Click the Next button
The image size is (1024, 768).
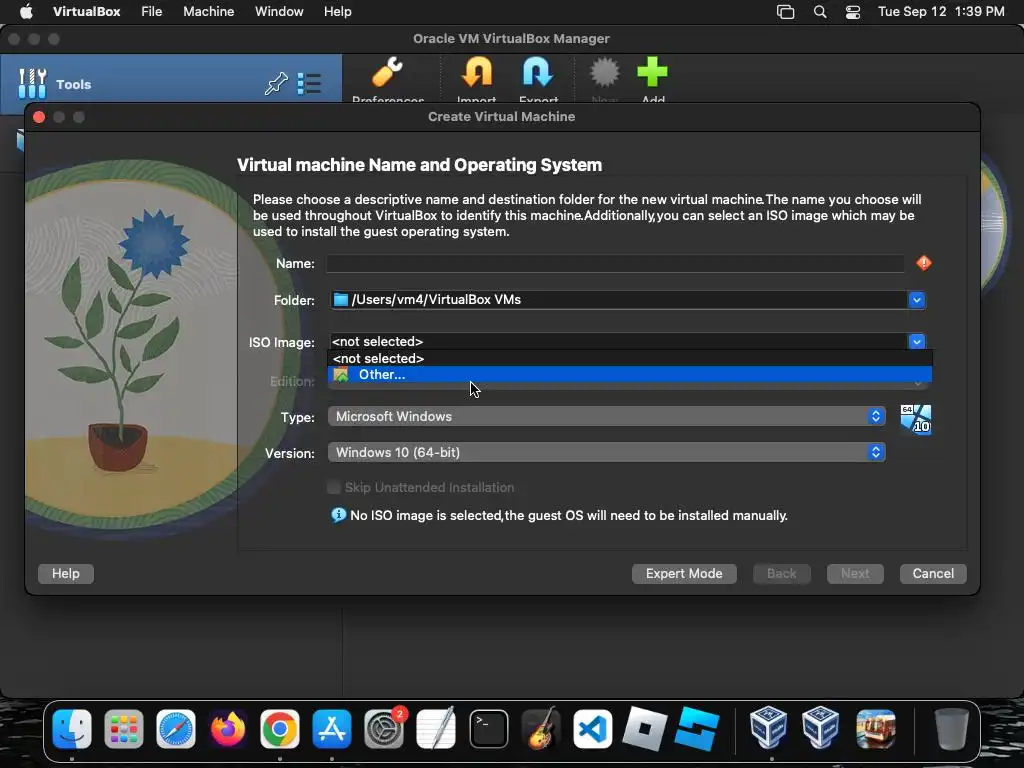(855, 573)
